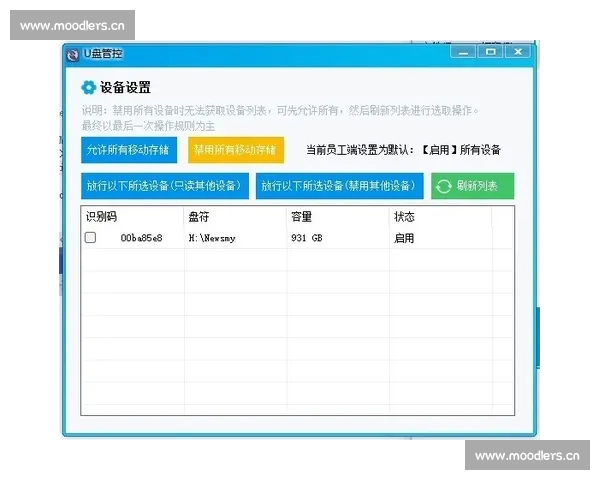Click 放行以下所选设备(只读其他设备) button
The width and height of the screenshot is (600, 480).
(x=165, y=186)
